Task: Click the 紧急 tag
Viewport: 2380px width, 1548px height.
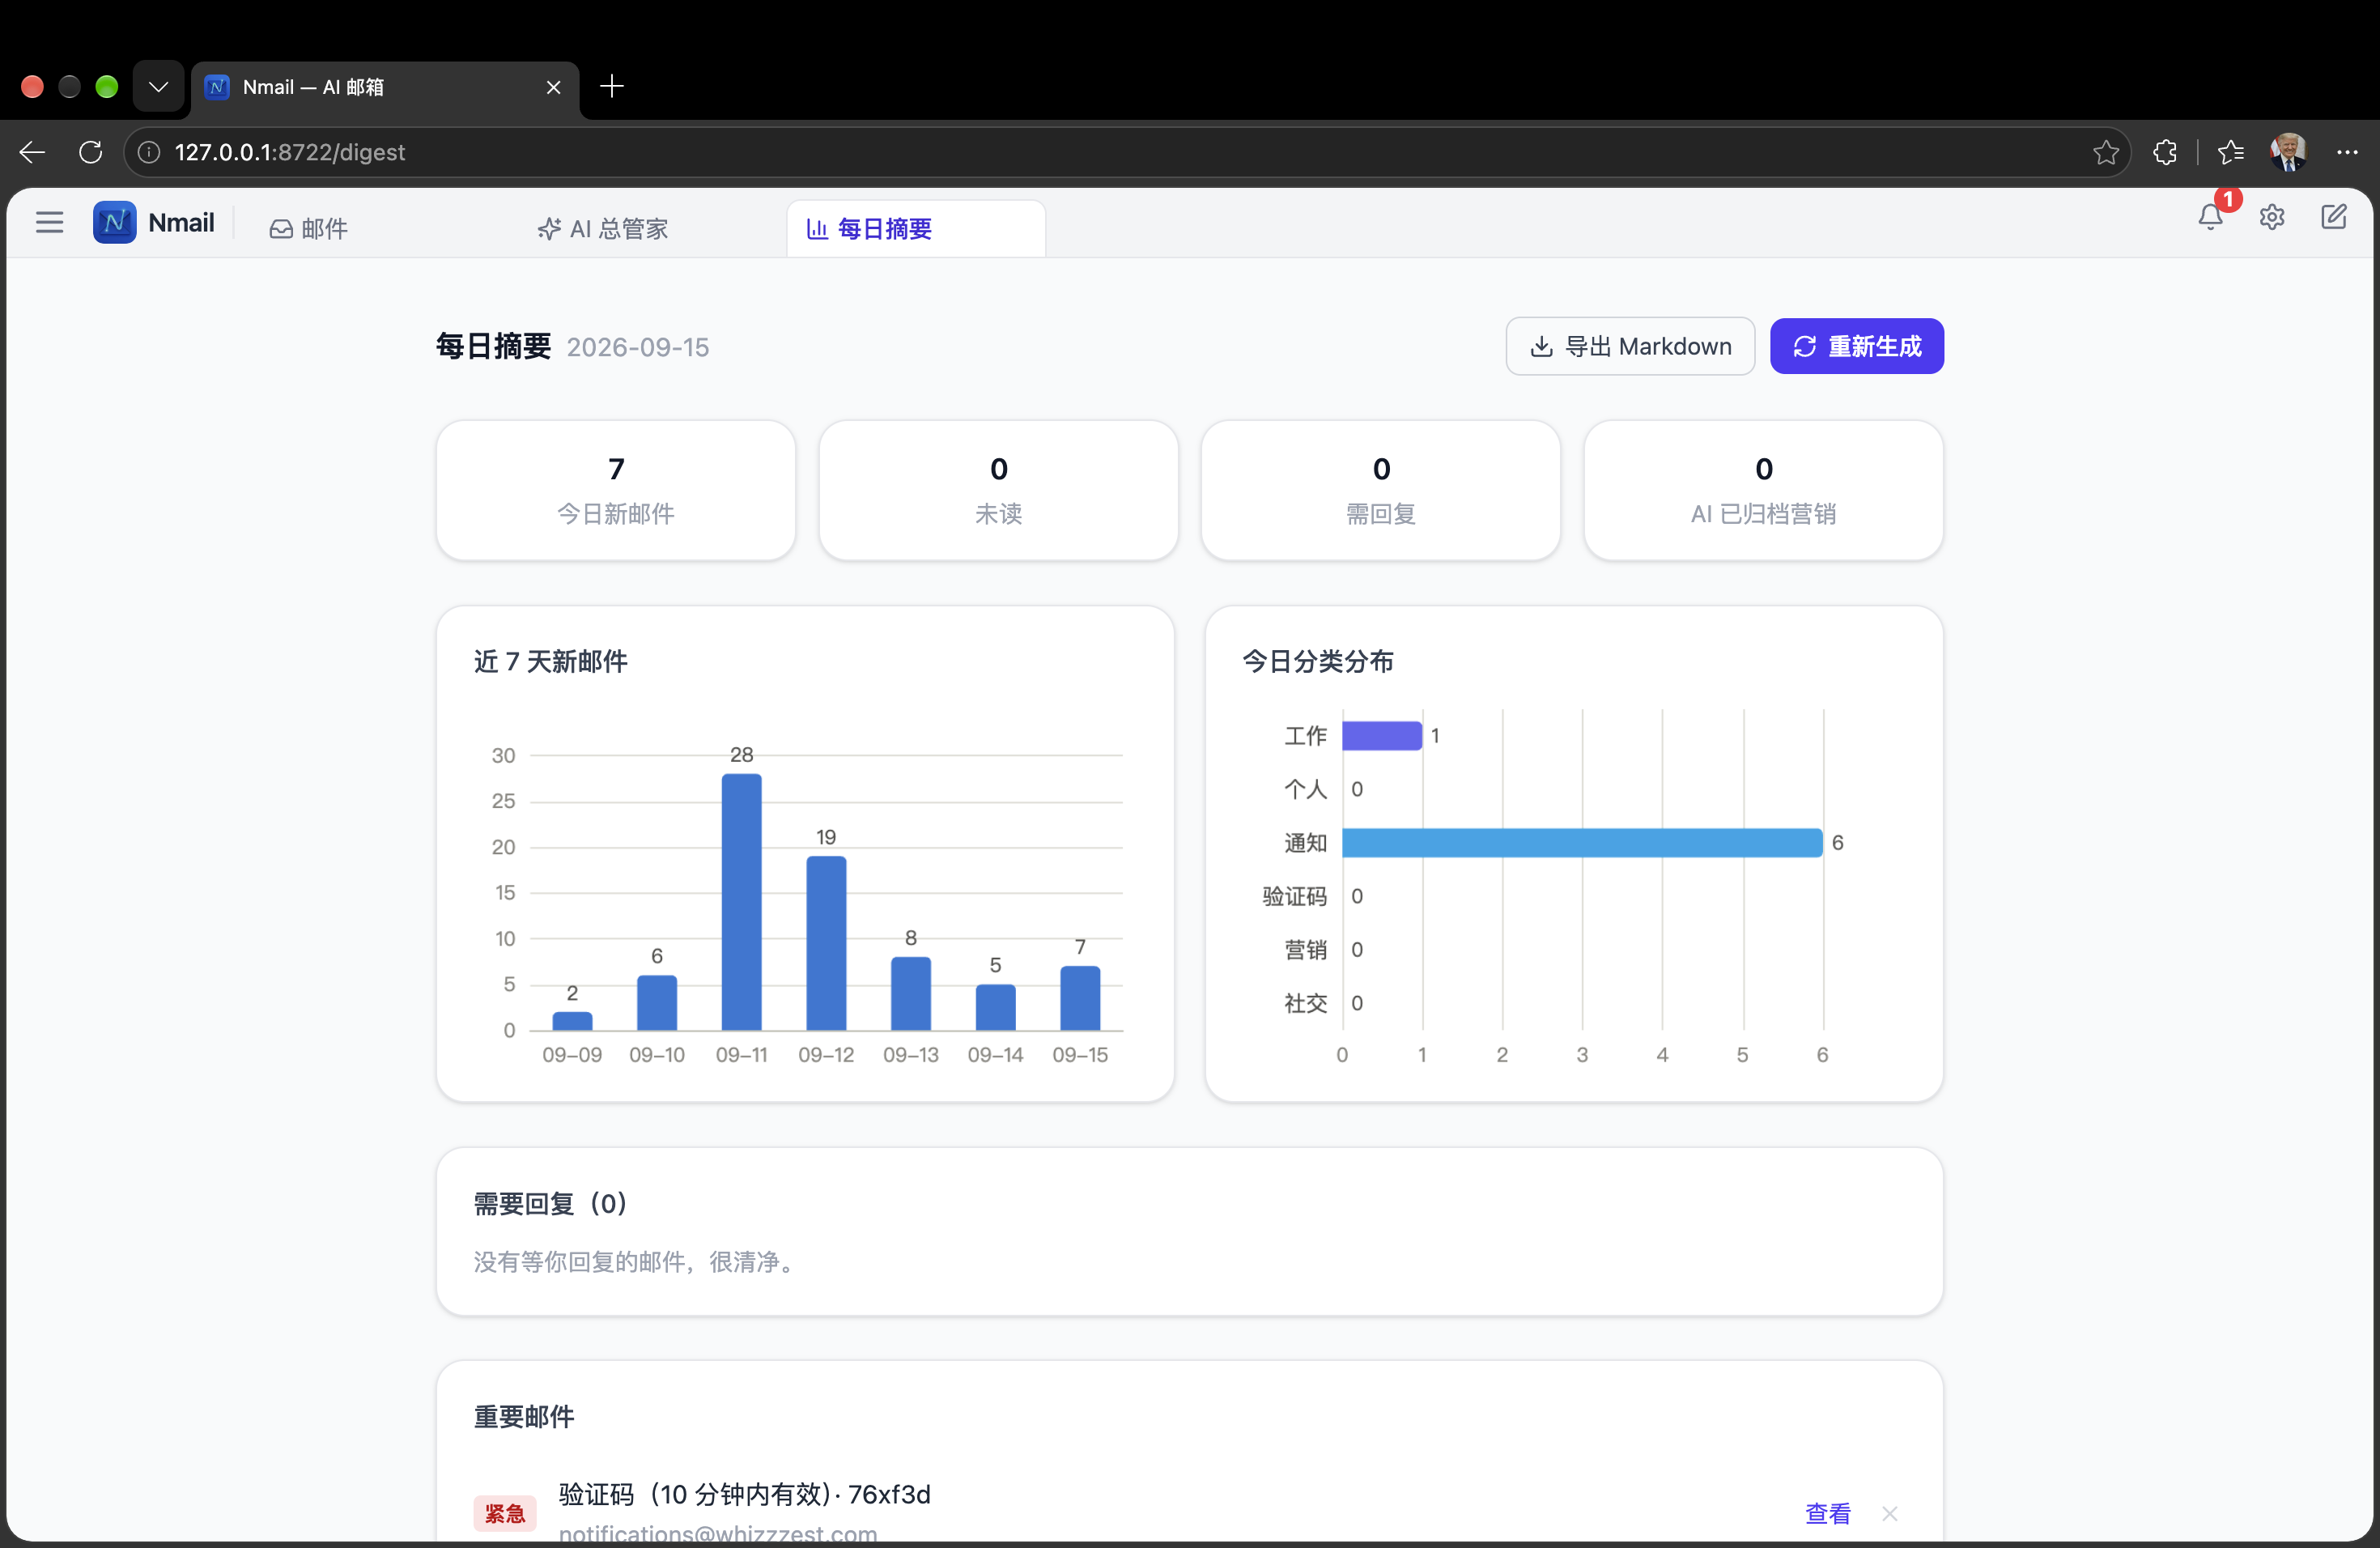Action: coord(504,1513)
